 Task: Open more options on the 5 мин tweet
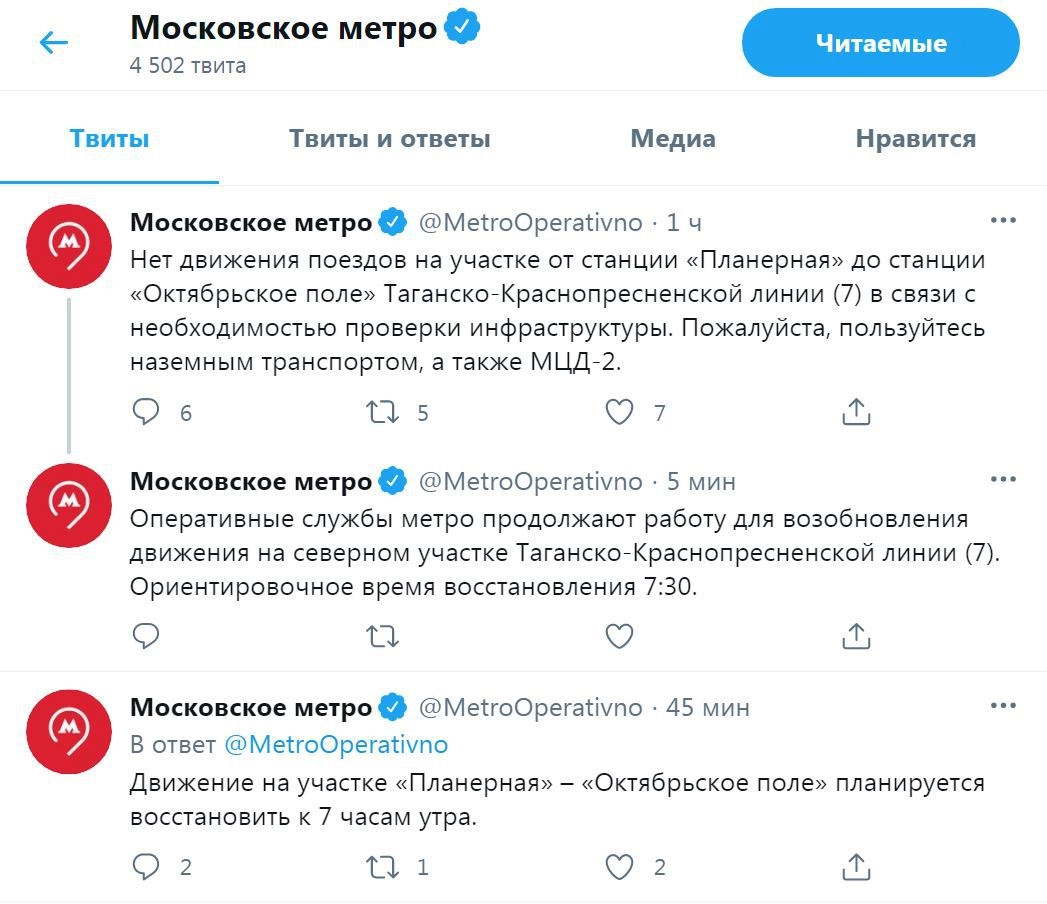click(x=1002, y=480)
